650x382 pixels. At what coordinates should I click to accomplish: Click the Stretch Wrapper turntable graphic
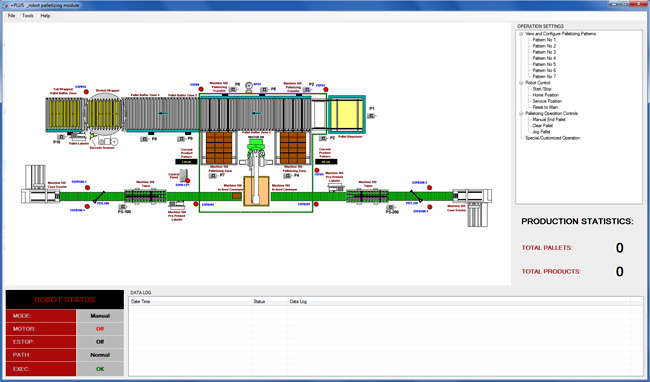point(104,114)
